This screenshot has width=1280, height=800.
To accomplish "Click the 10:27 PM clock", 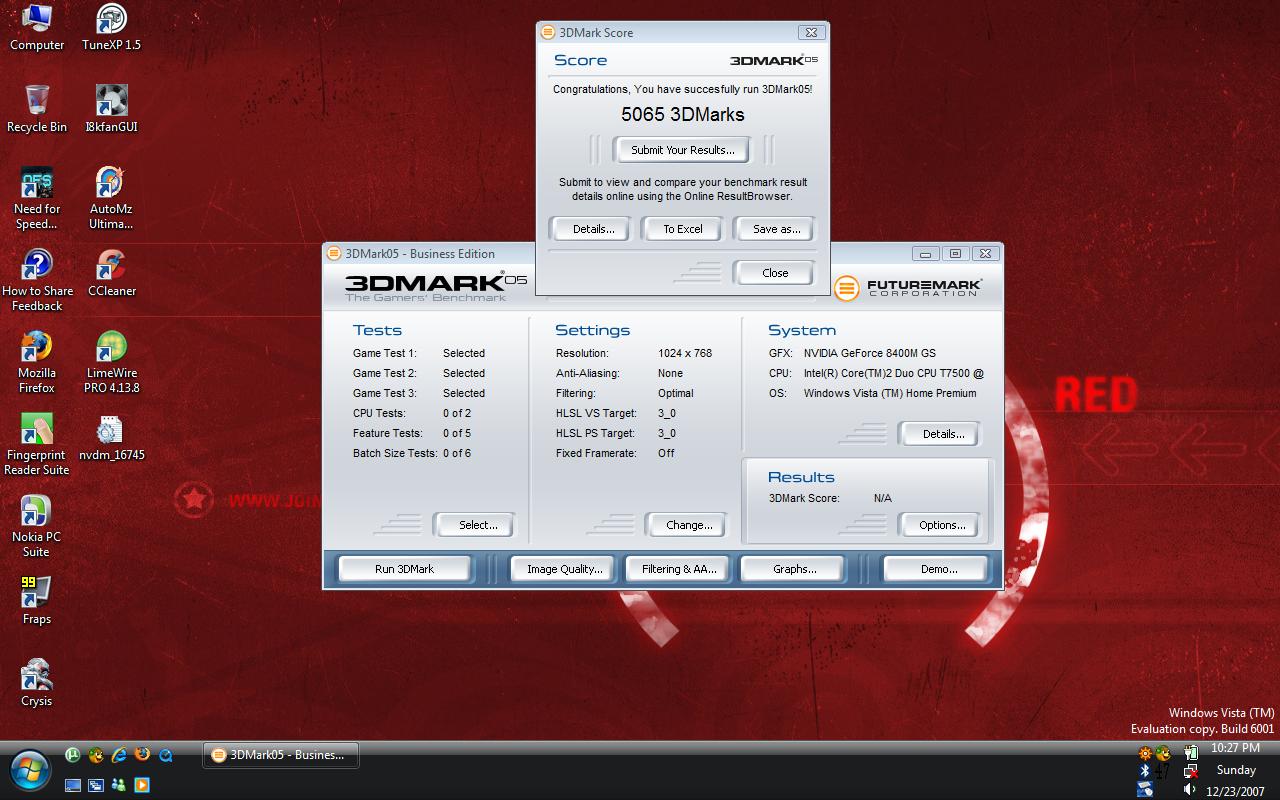I will 1235,748.
